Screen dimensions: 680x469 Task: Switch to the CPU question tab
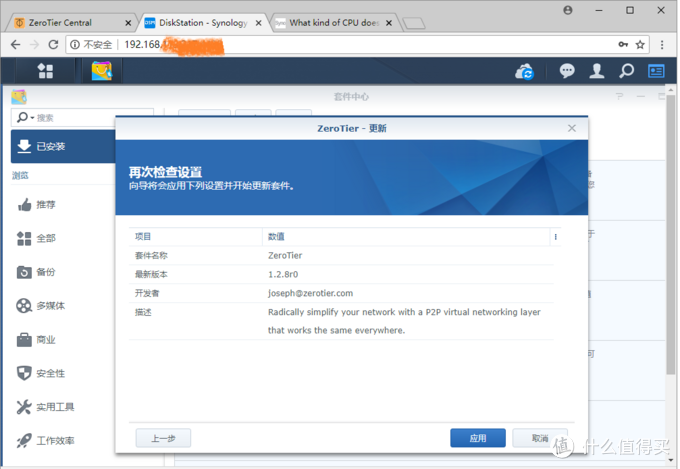point(334,23)
